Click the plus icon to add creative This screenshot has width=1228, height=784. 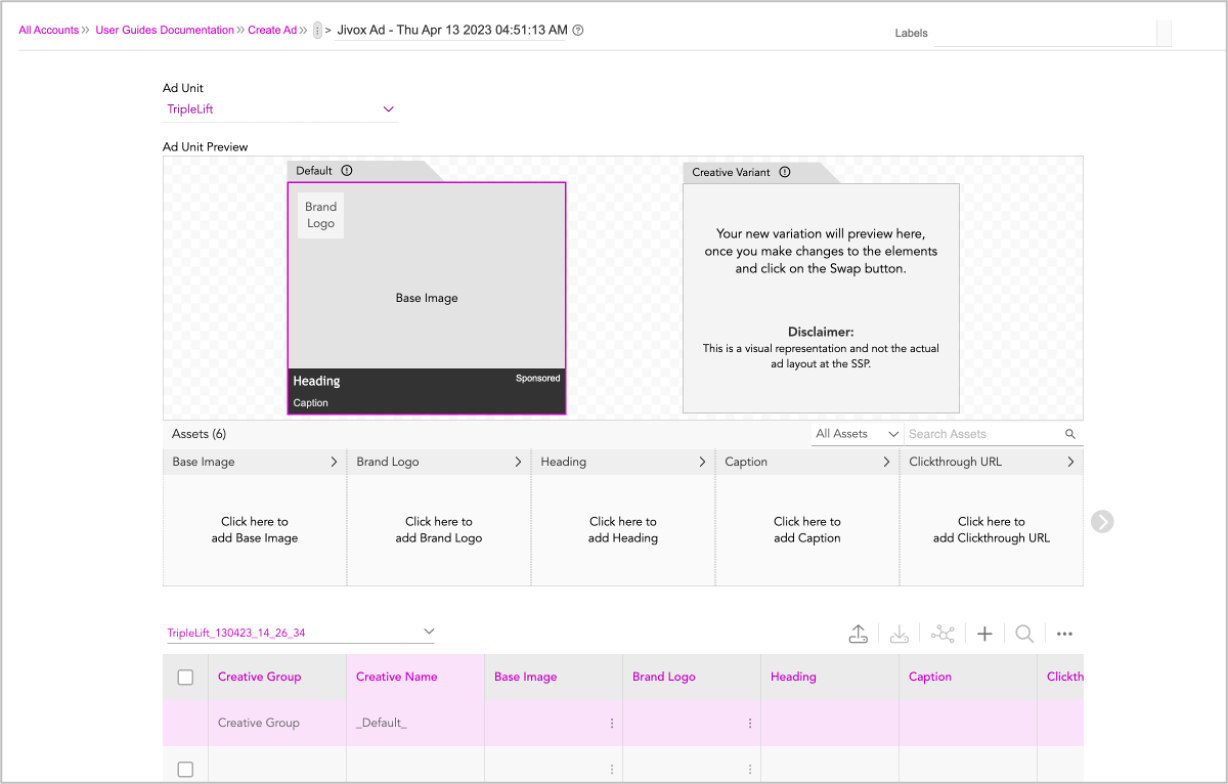(x=984, y=634)
